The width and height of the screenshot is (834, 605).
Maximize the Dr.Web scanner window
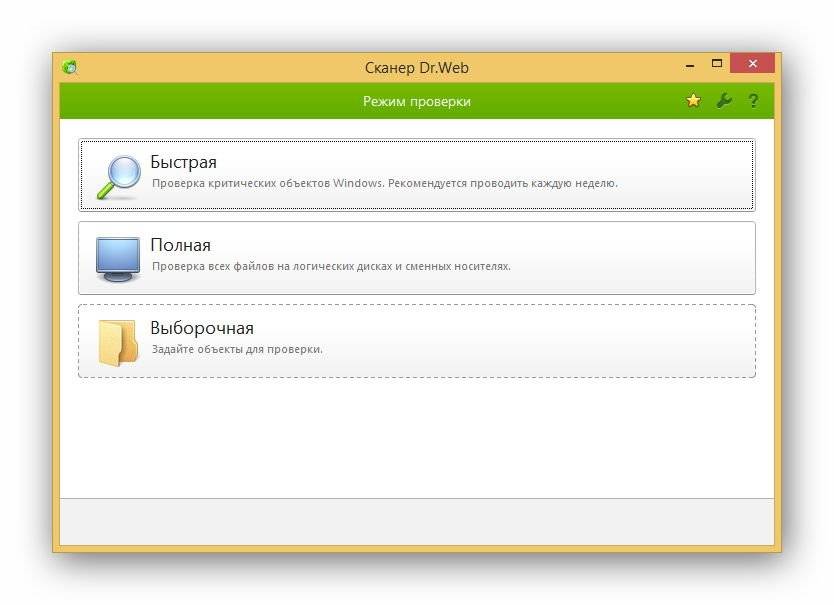click(716, 63)
